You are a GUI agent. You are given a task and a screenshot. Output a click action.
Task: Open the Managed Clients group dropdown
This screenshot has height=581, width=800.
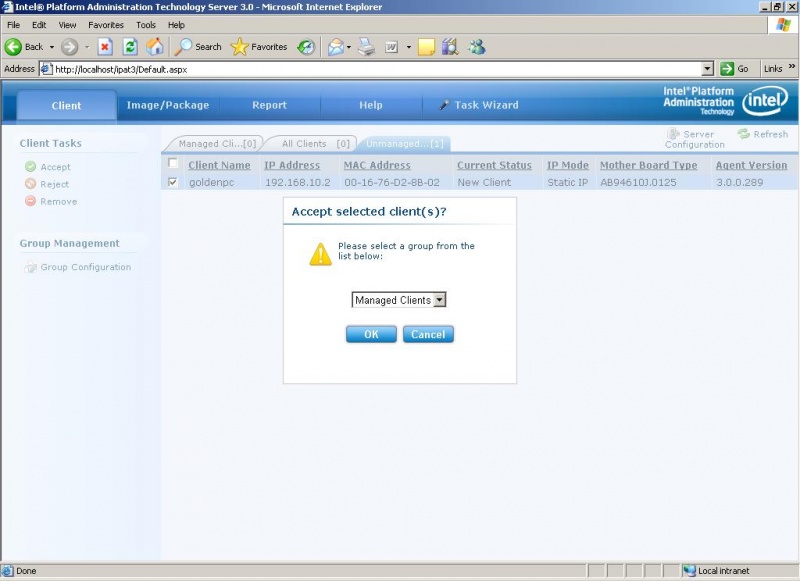point(440,299)
